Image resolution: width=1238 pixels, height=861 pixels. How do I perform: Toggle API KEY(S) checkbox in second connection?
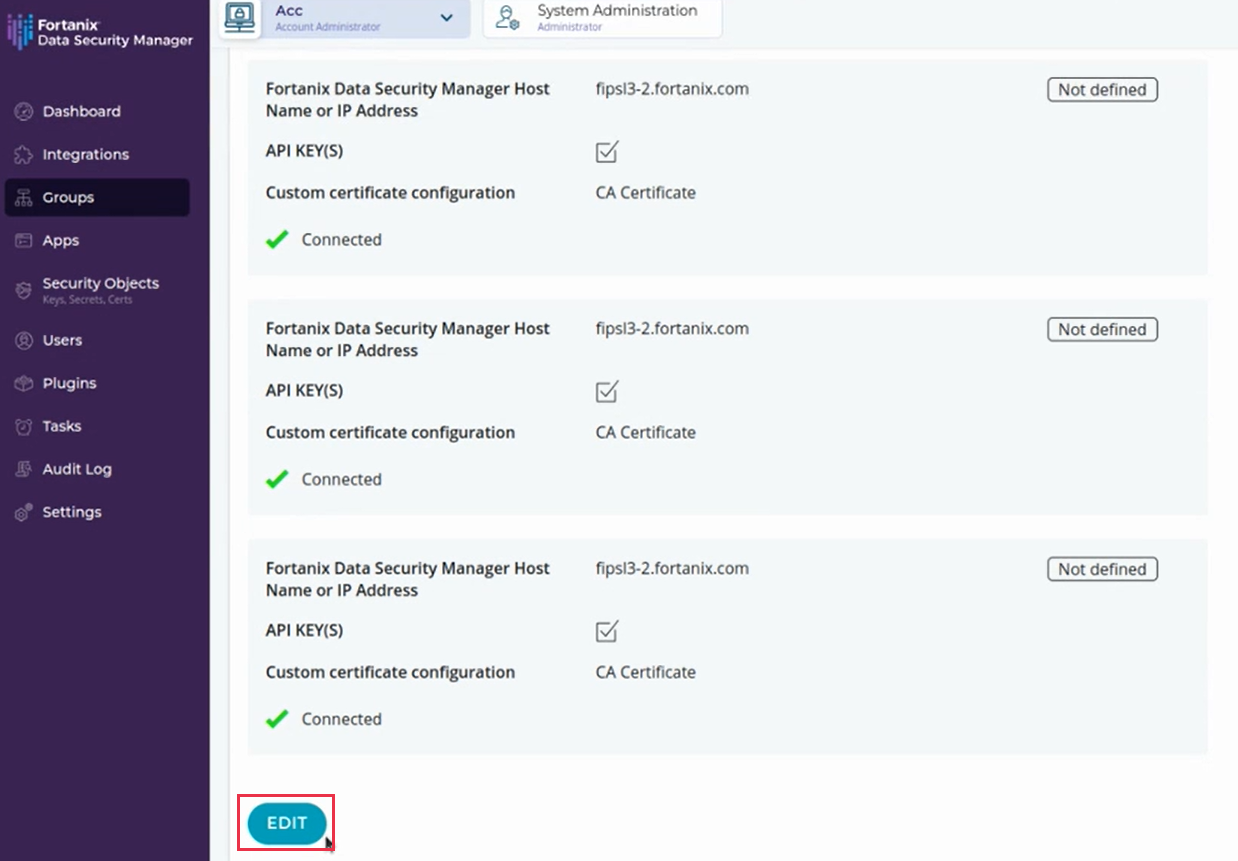click(606, 391)
